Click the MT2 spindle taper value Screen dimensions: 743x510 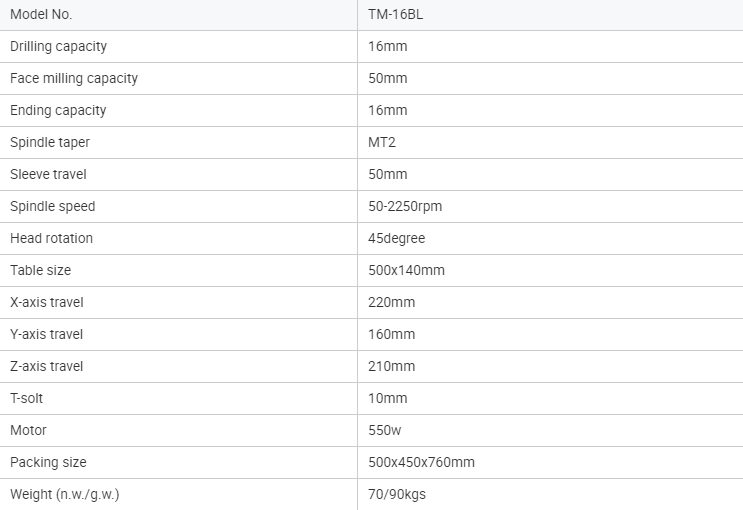click(383, 142)
